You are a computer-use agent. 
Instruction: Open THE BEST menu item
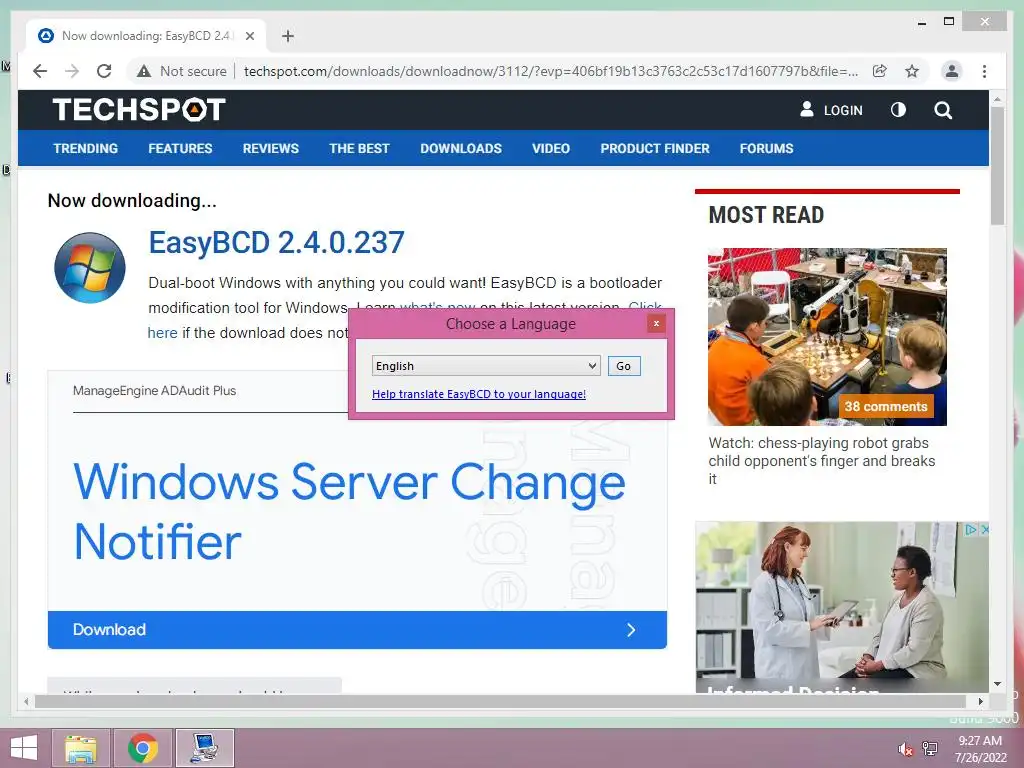click(x=359, y=148)
